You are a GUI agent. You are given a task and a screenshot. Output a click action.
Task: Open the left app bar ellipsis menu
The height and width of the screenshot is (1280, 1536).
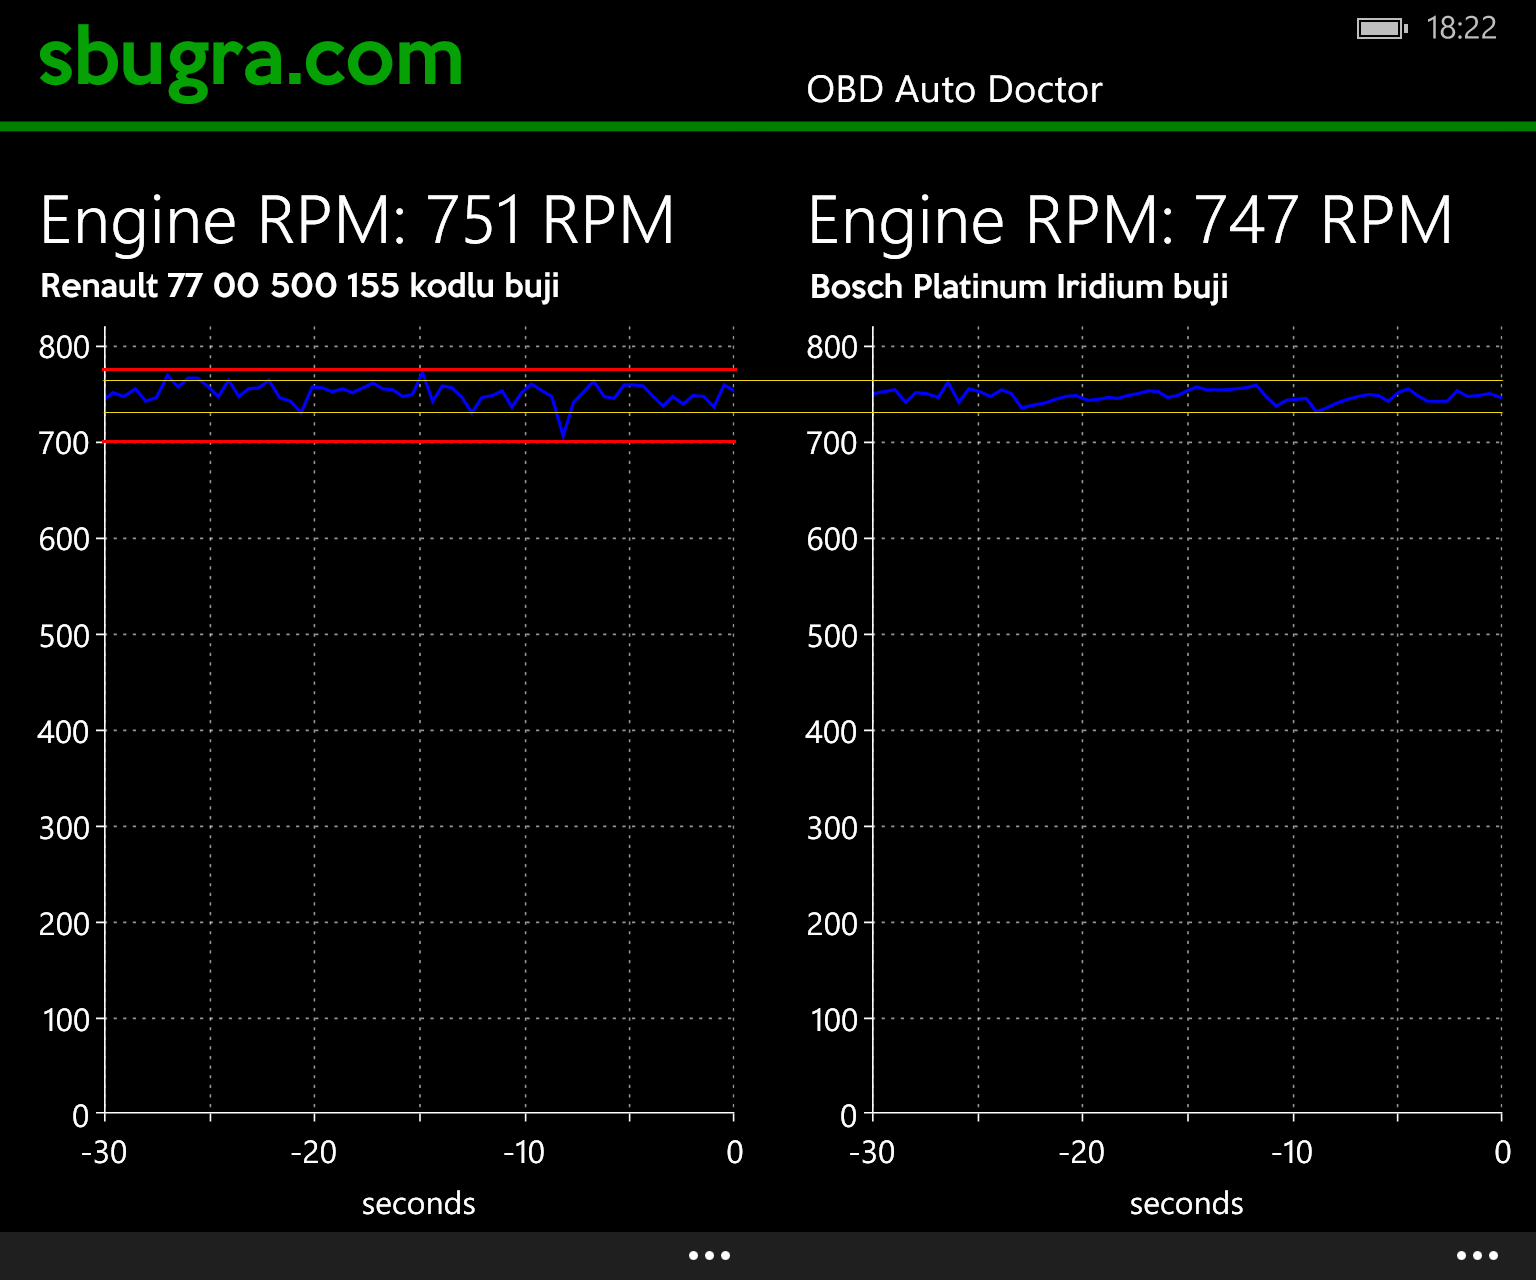coord(709,1255)
